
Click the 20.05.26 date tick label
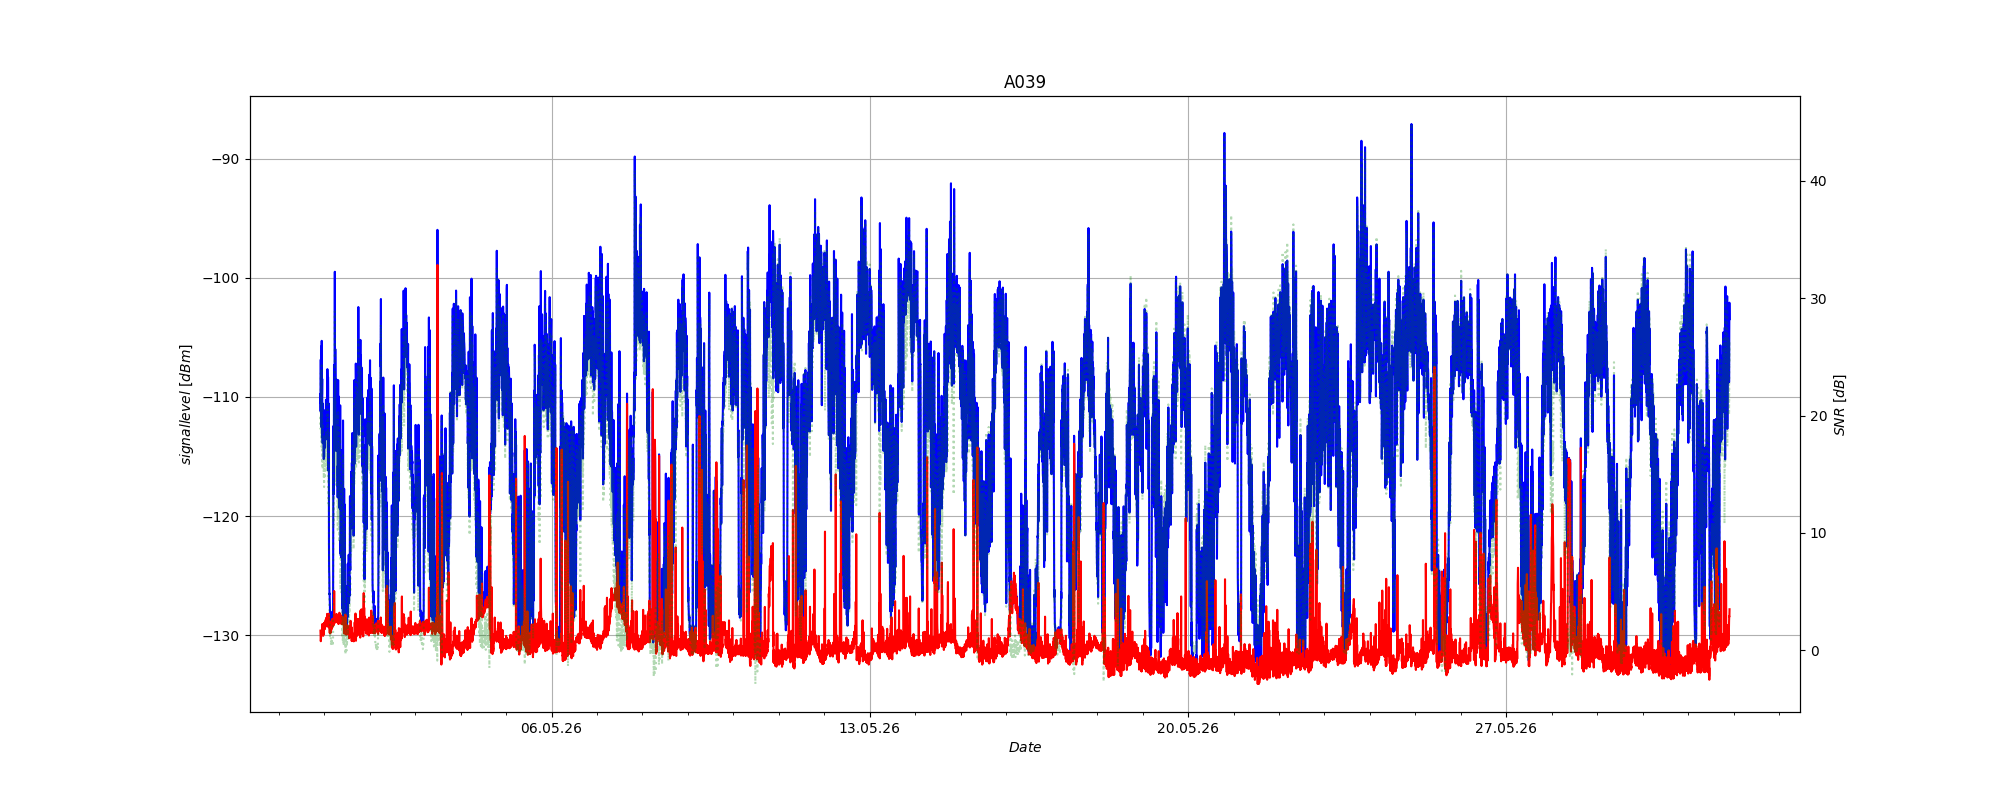pyautogui.click(x=1187, y=728)
